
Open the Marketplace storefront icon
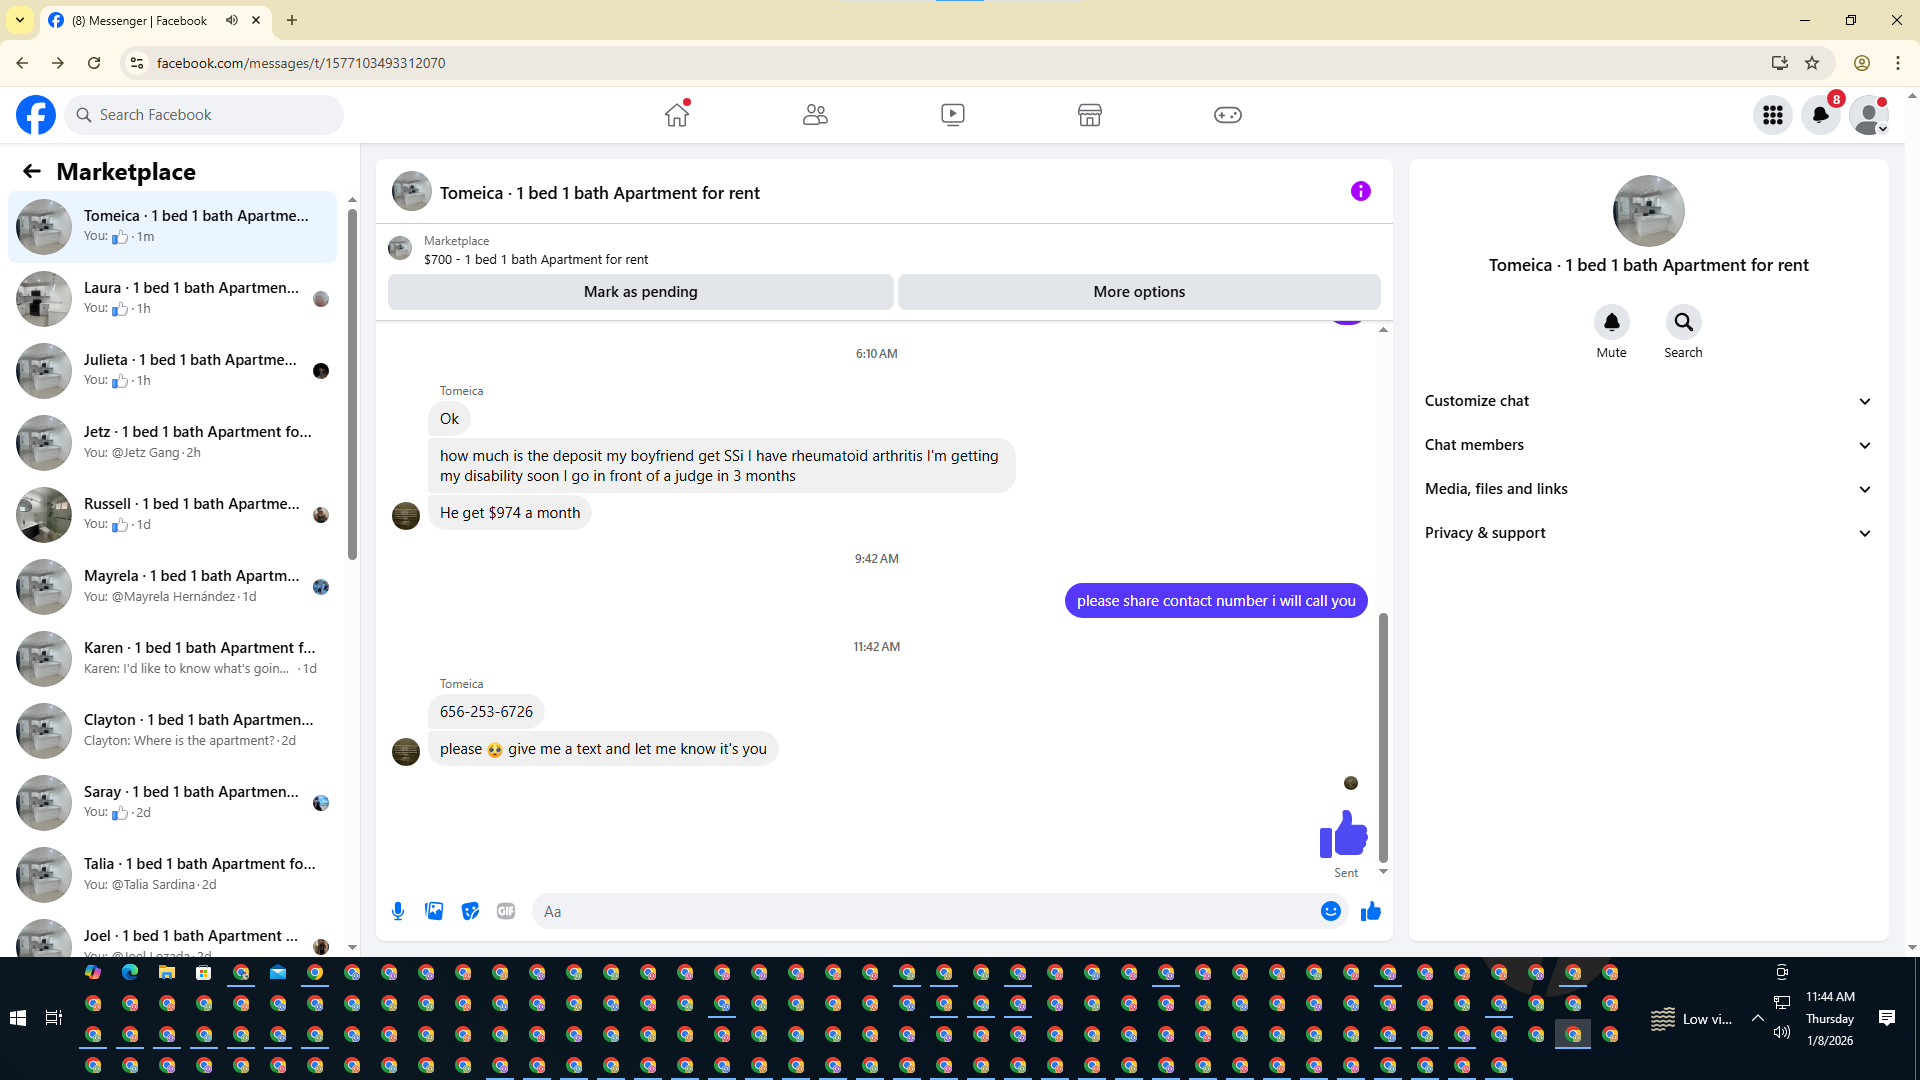(x=1090, y=115)
